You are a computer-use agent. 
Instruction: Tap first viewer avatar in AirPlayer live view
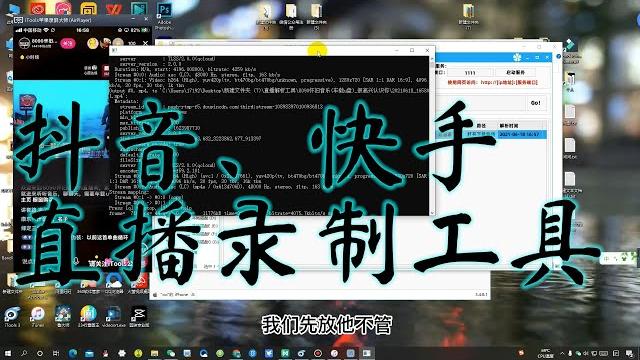(x=93, y=43)
